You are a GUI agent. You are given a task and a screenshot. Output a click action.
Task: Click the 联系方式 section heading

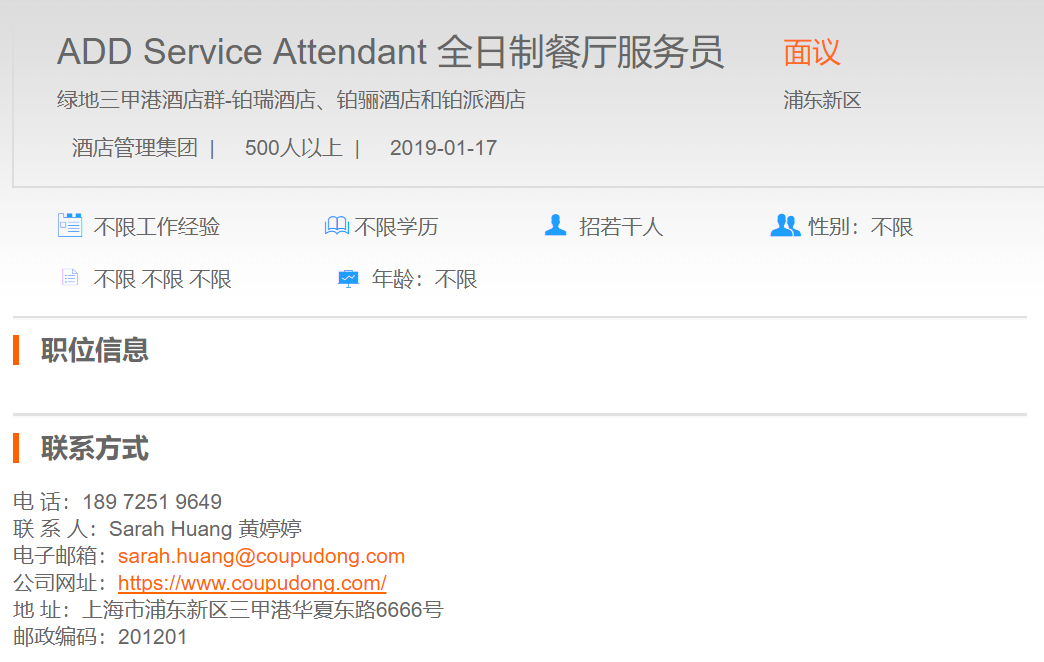pos(95,448)
